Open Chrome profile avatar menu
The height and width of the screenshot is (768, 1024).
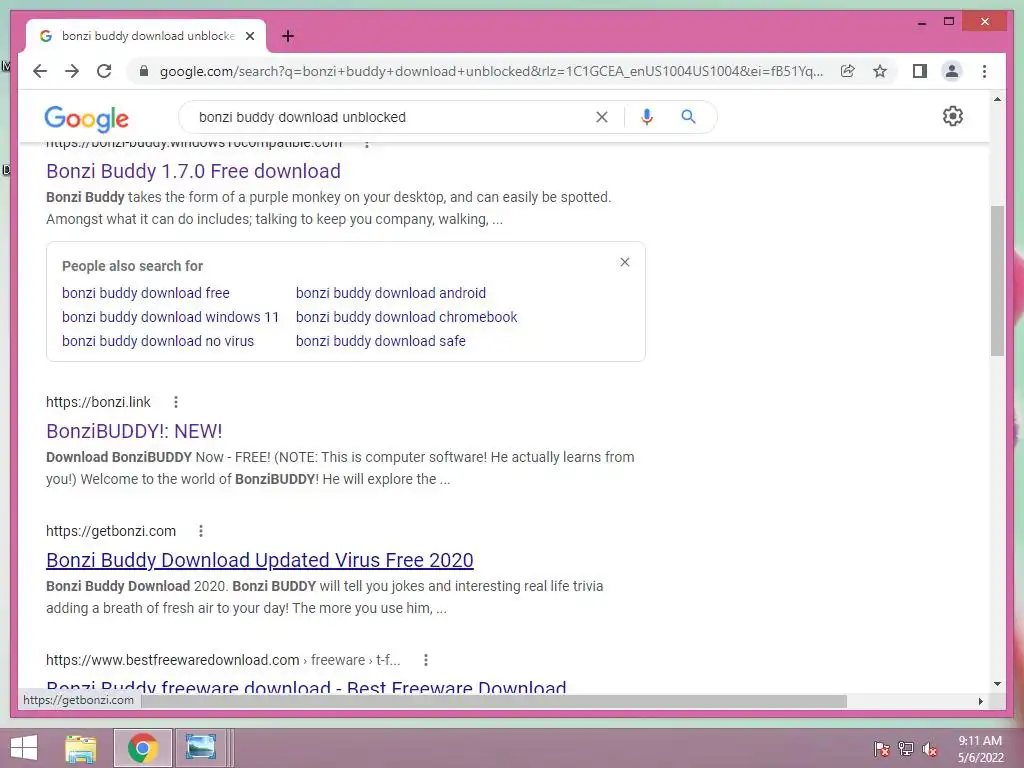pos(952,71)
